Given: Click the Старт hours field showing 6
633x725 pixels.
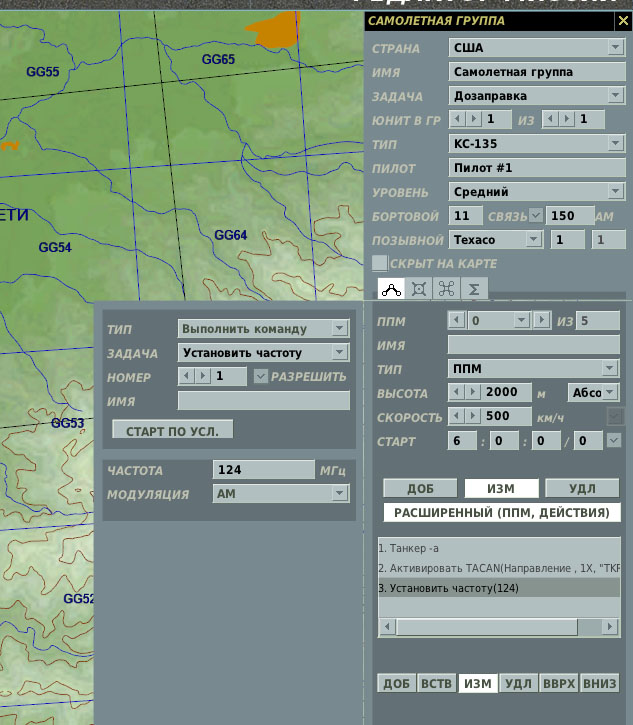Looking at the screenshot, I should (462, 440).
